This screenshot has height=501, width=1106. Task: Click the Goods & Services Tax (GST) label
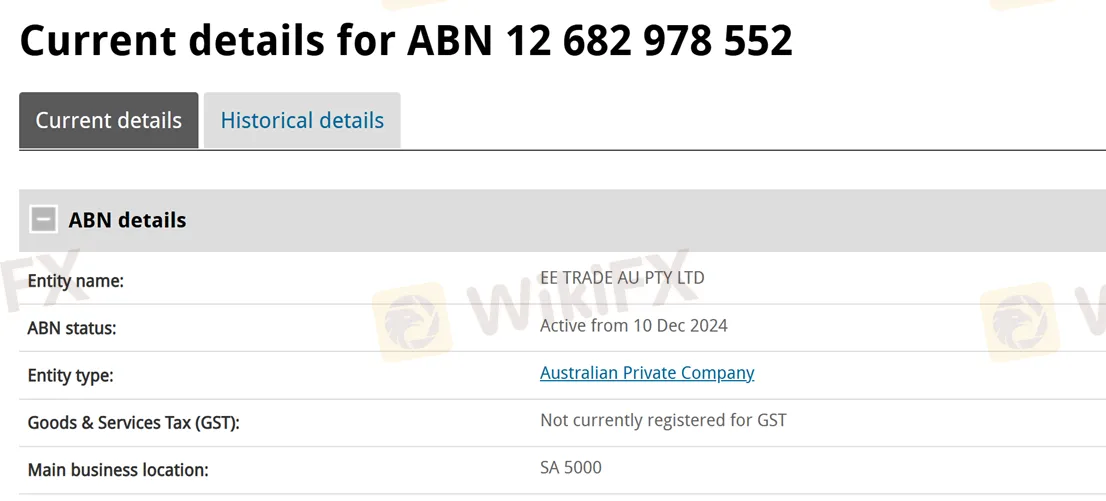133,423
